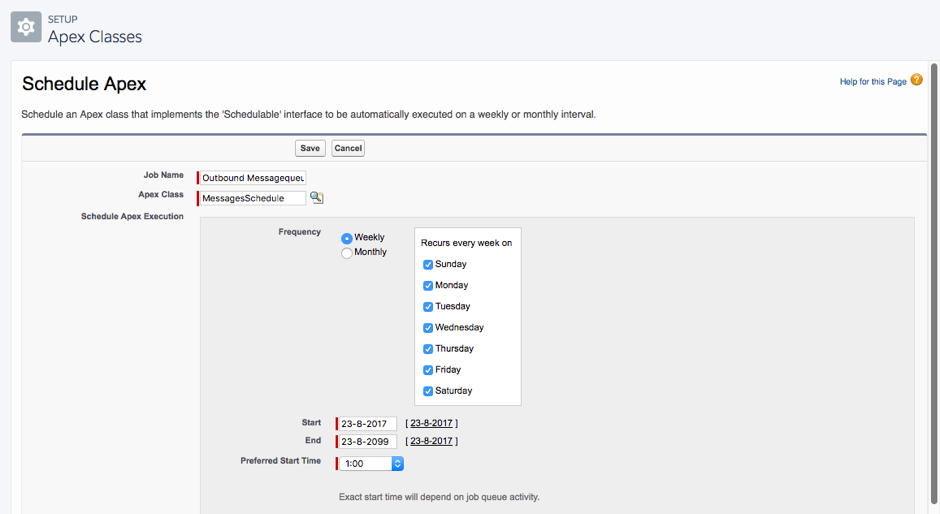Screen dimensions: 940x514
Task: Click the Setup gear icon
Action: (x=26, y=27)
